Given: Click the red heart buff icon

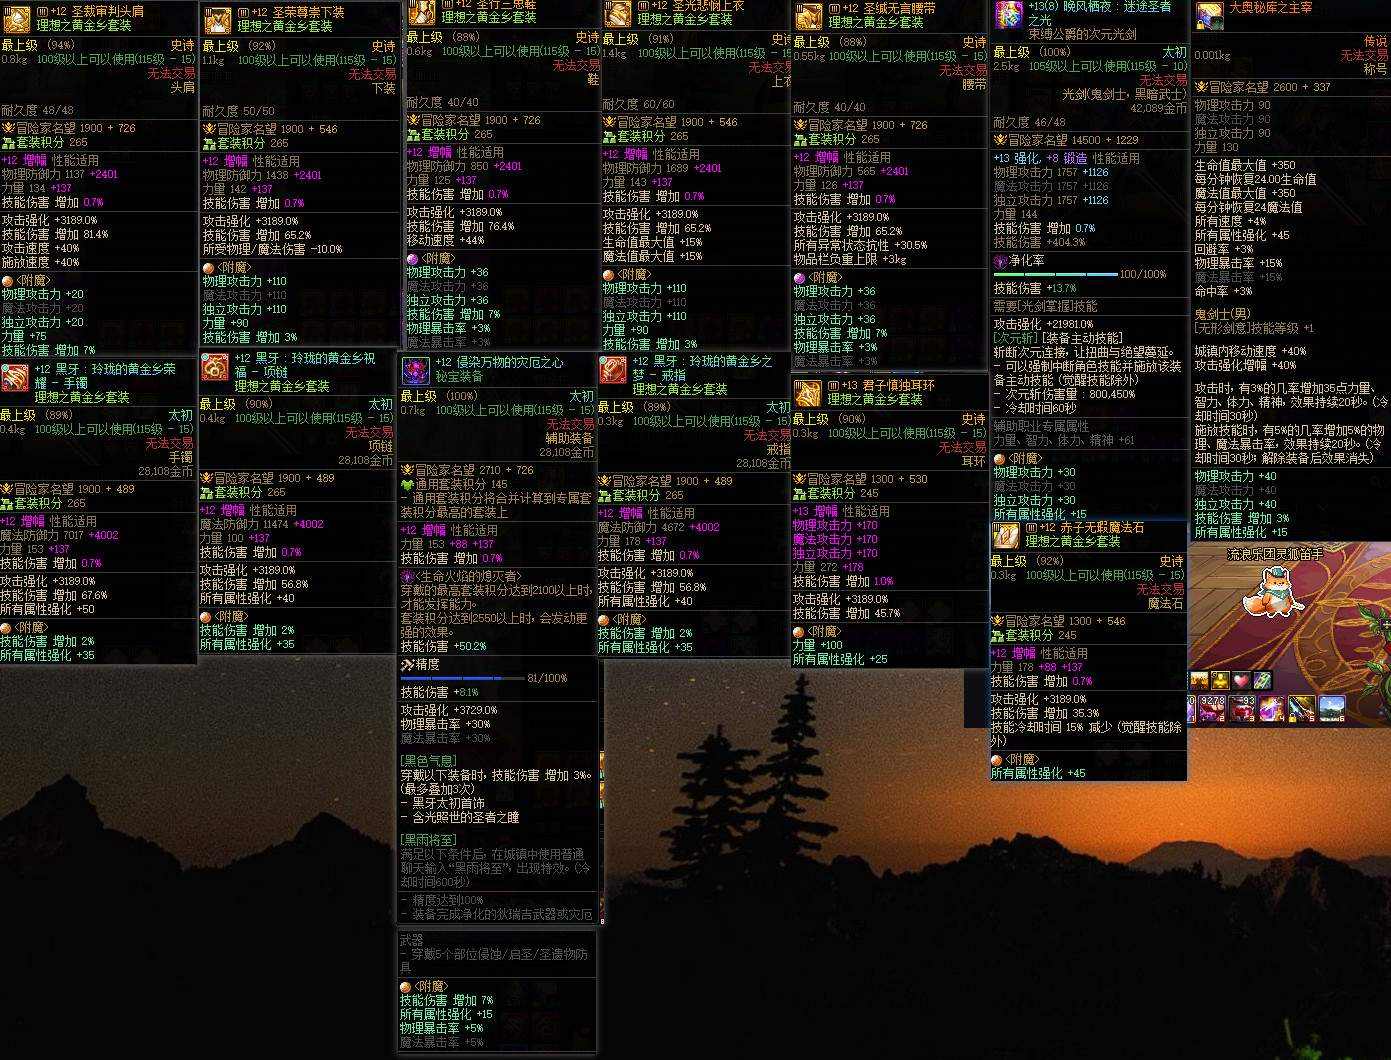Looking at the screenshot, I should 1241,681.
